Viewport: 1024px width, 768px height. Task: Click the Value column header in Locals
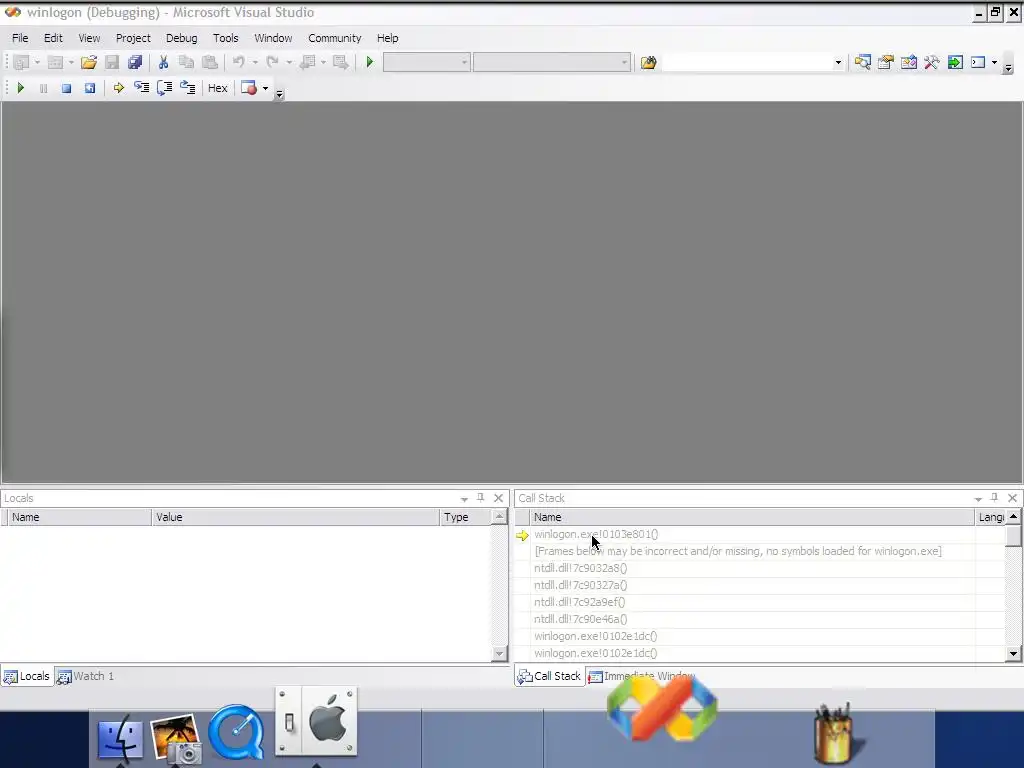tap(295, 517)
